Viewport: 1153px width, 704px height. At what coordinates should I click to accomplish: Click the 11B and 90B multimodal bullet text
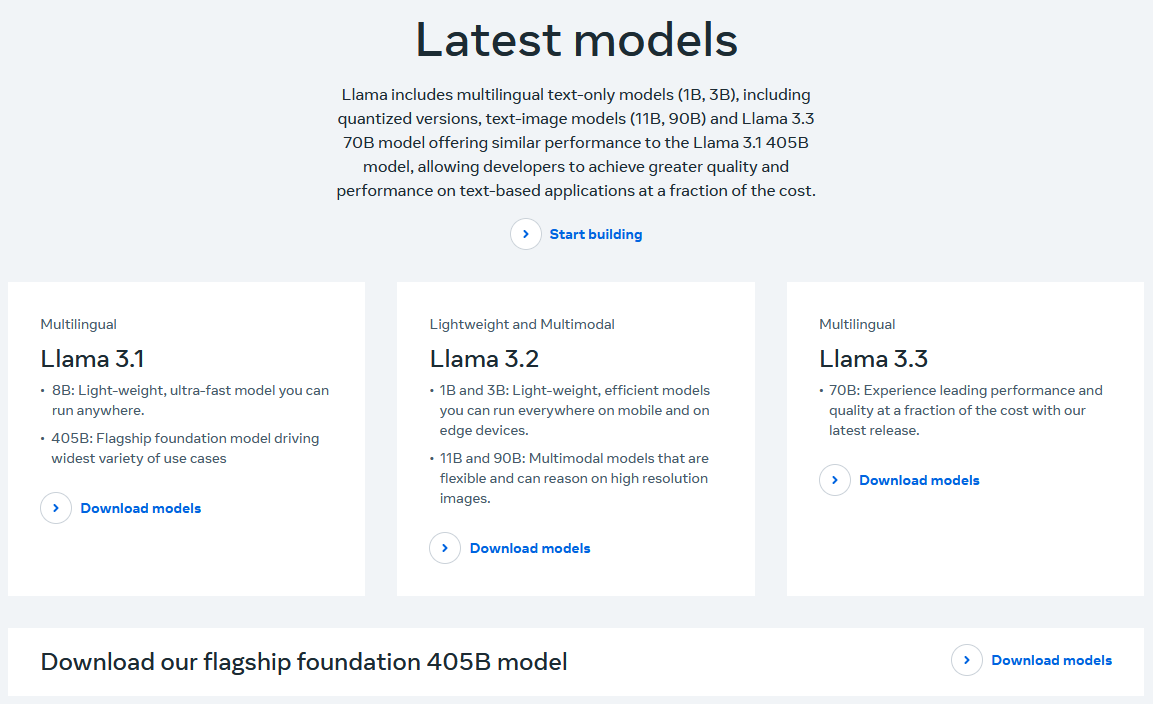[573, 478]
